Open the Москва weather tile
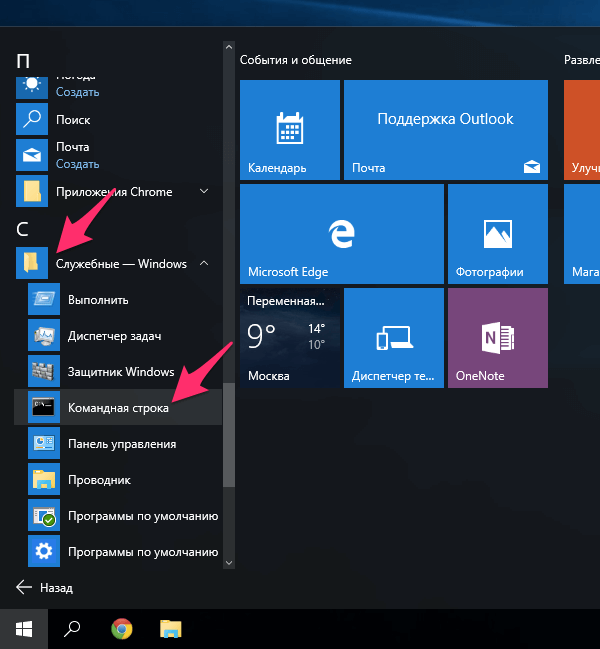 tap(290, 338)
